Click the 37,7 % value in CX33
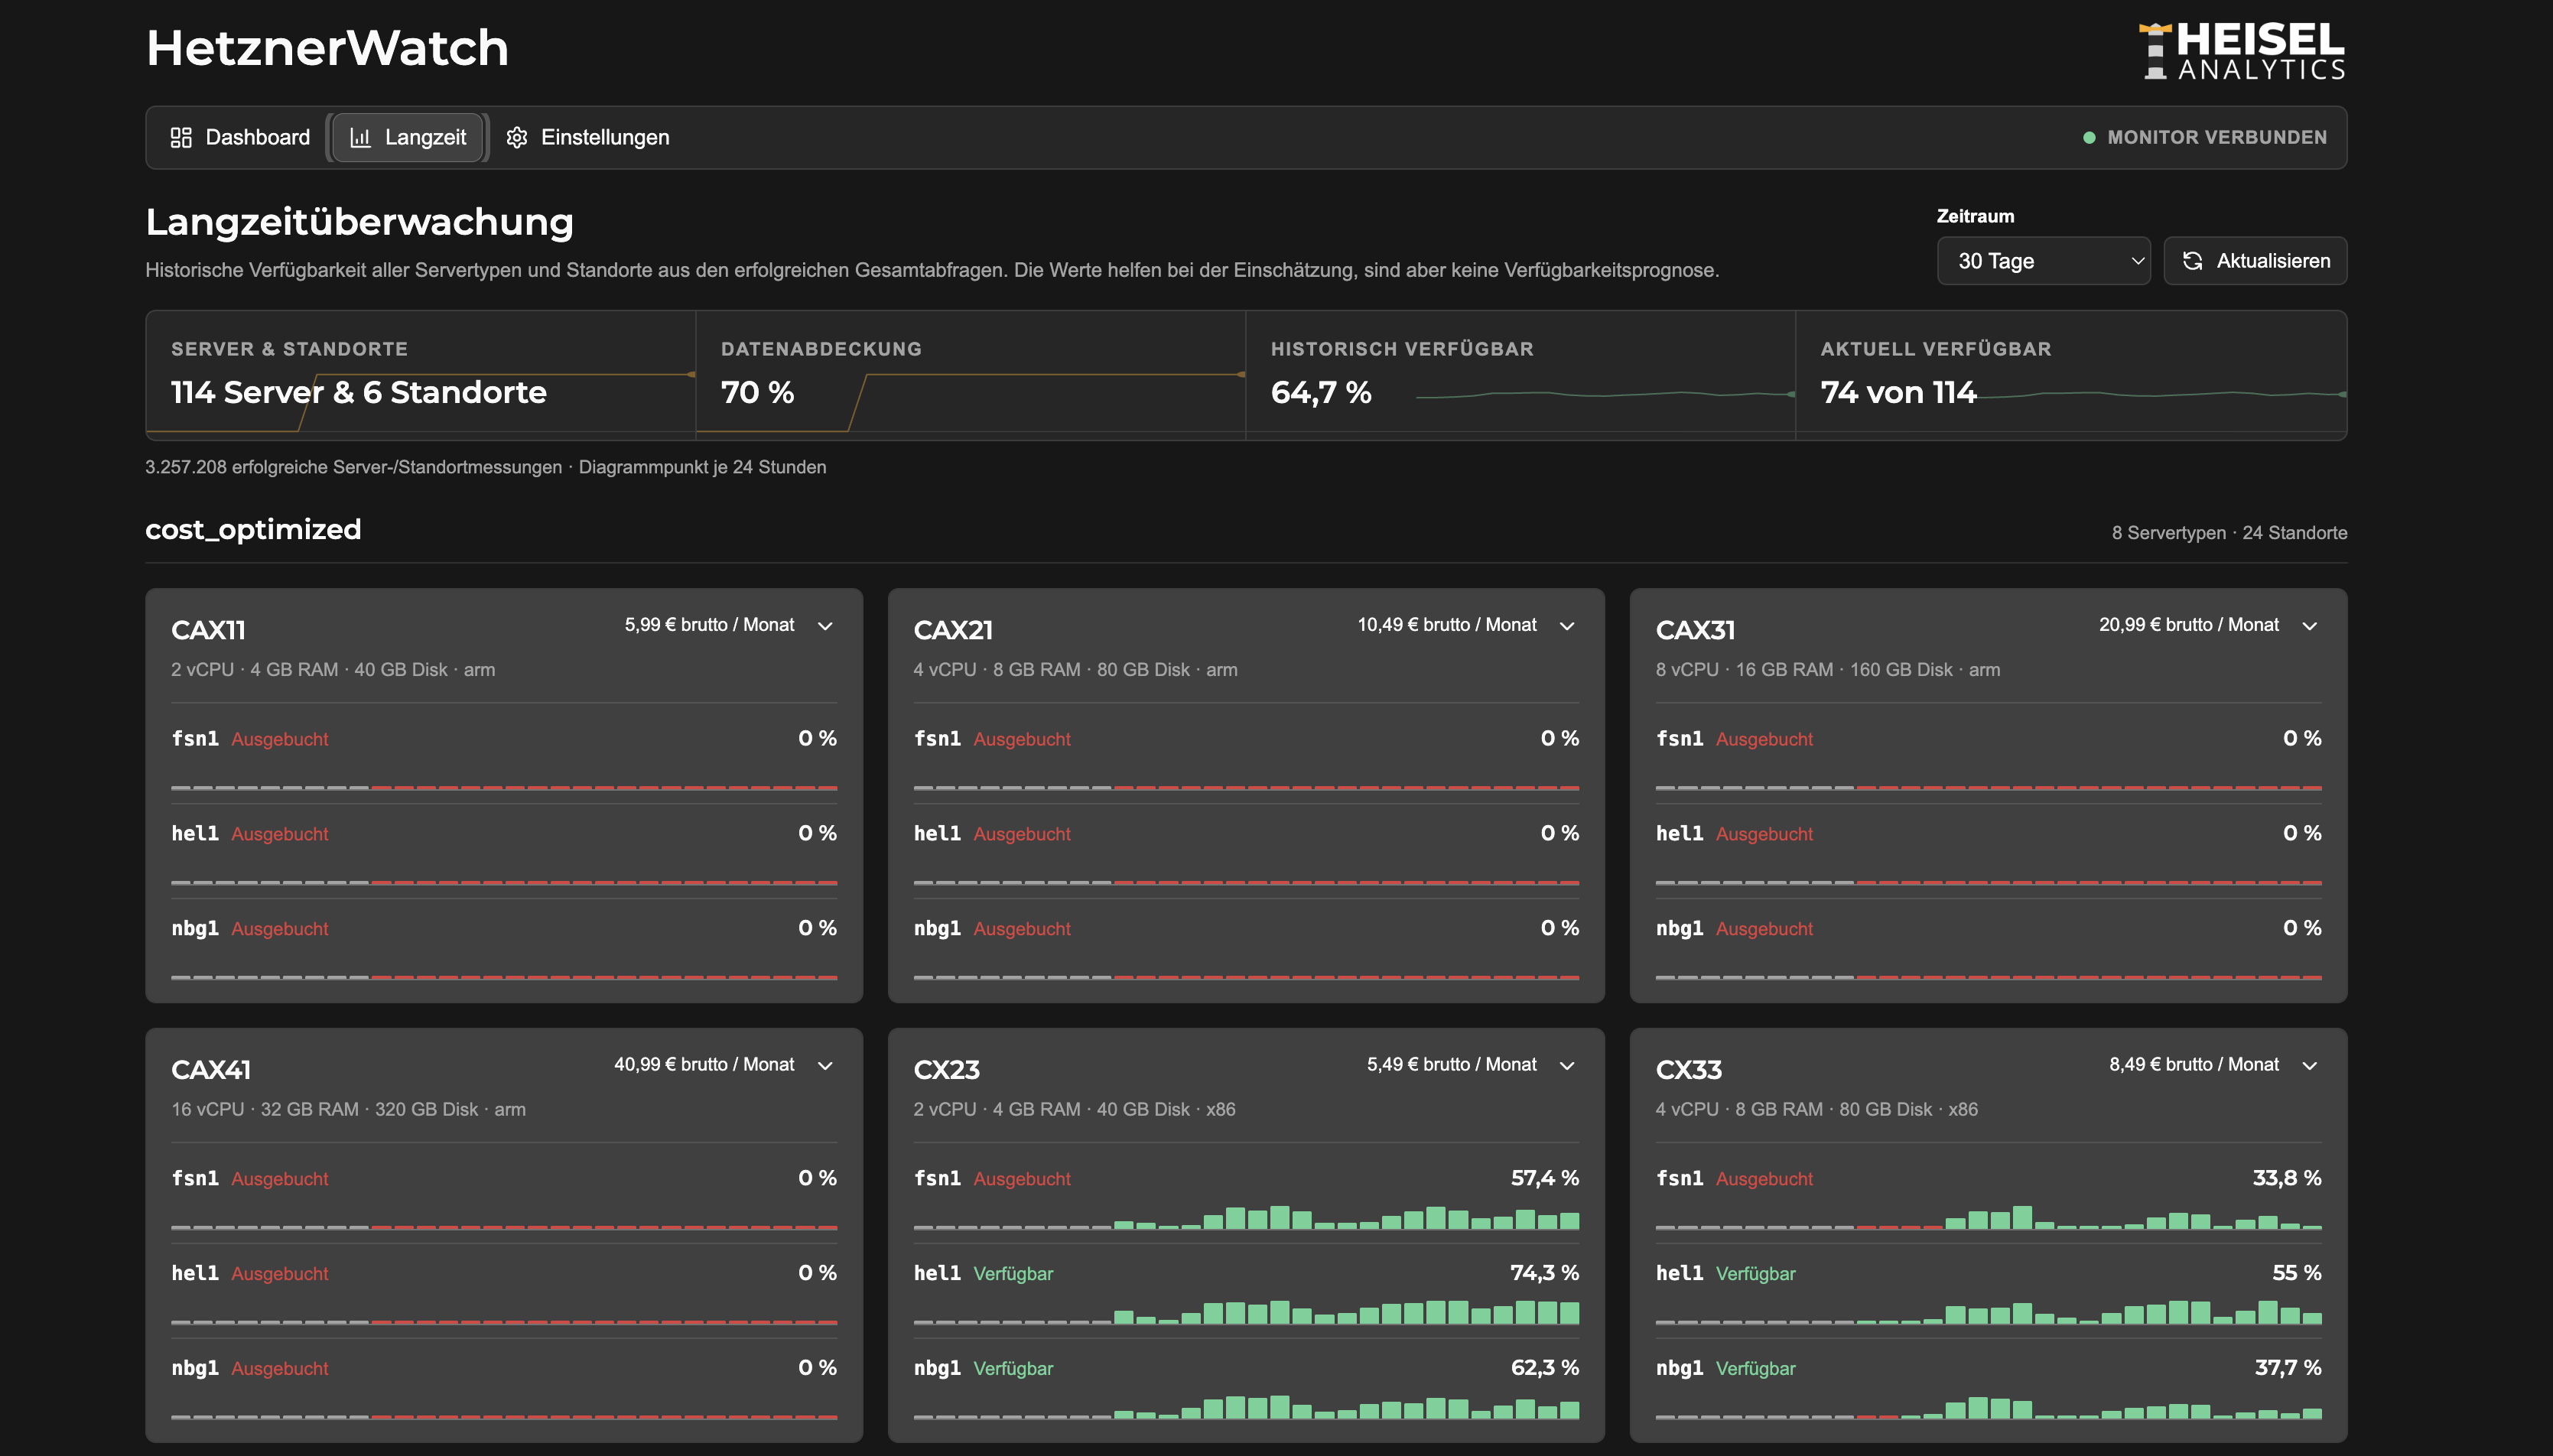Viewport: 2553px width, 1456px height. (2287, 1368)
